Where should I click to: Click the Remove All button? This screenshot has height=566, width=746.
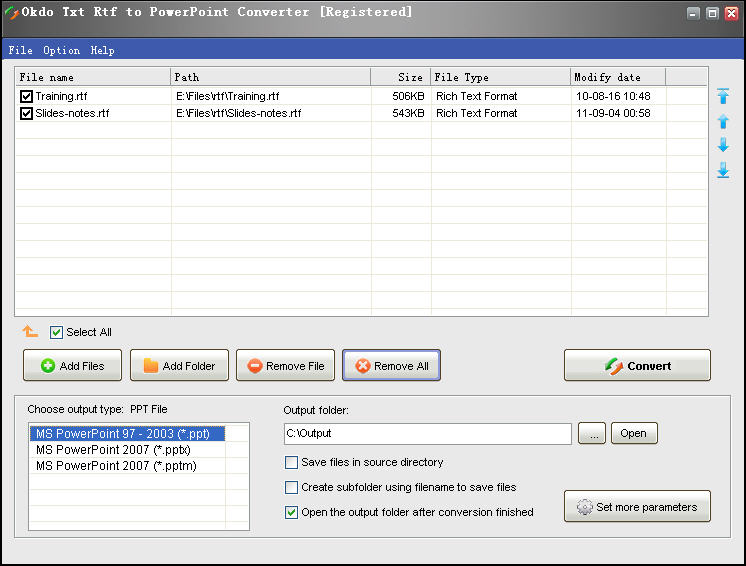click(x=392, y=365)
